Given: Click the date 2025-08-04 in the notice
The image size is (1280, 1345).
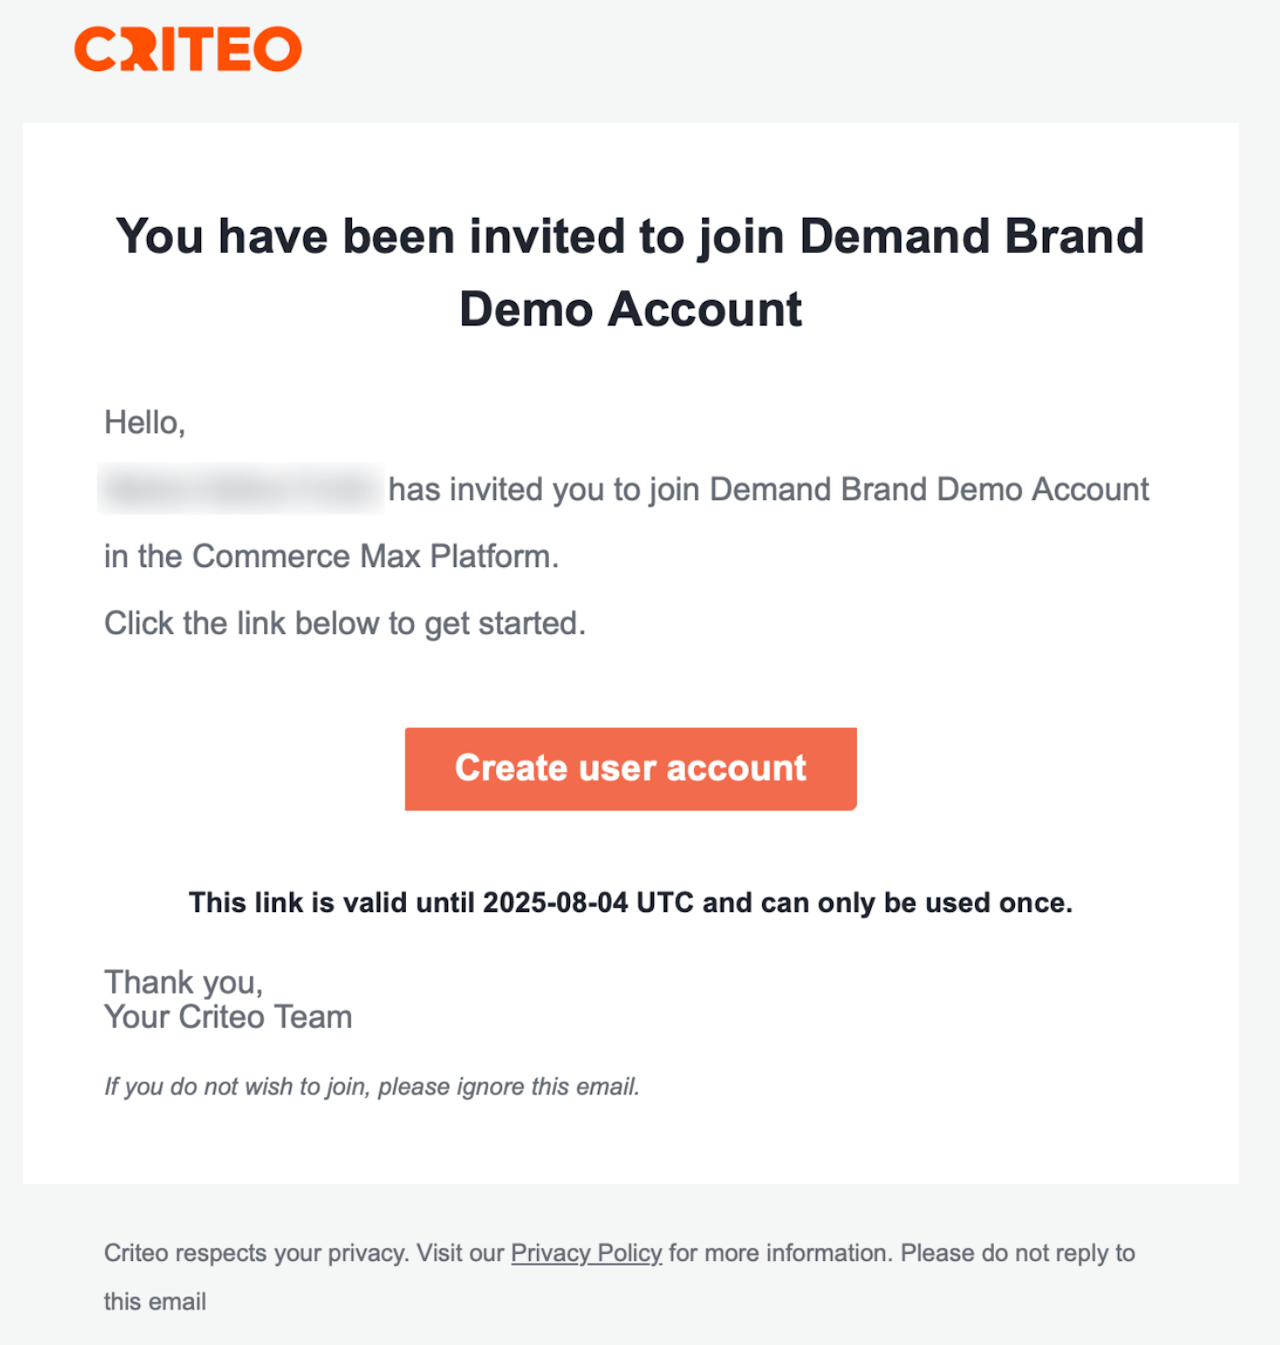Looking at the screenshot, I should (x=555, y=902).
